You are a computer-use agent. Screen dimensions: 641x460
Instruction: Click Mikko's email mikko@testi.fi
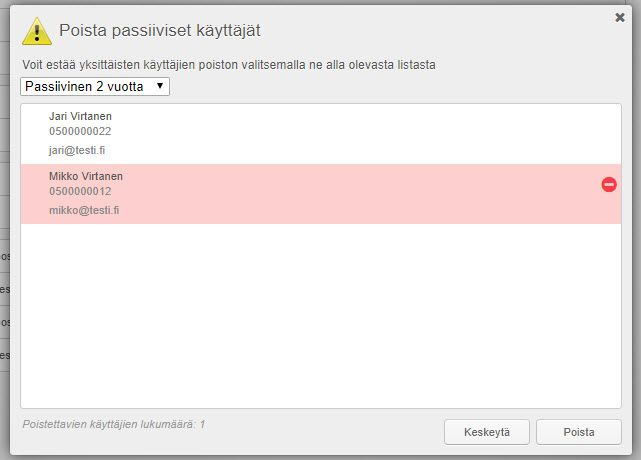point(84,210)
